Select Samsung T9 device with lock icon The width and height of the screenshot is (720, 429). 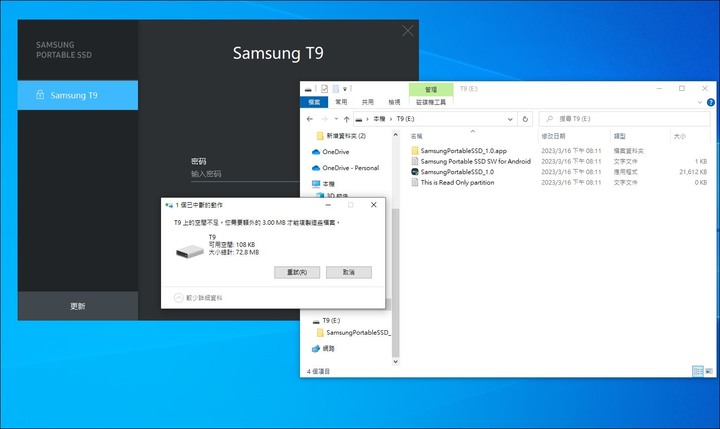[x=78, y=95]
